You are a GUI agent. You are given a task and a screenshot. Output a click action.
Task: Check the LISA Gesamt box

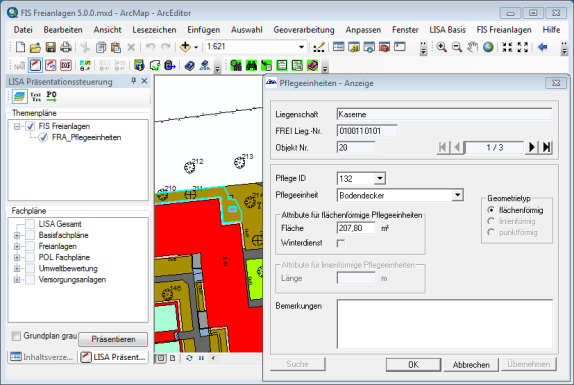coord(30,224)
